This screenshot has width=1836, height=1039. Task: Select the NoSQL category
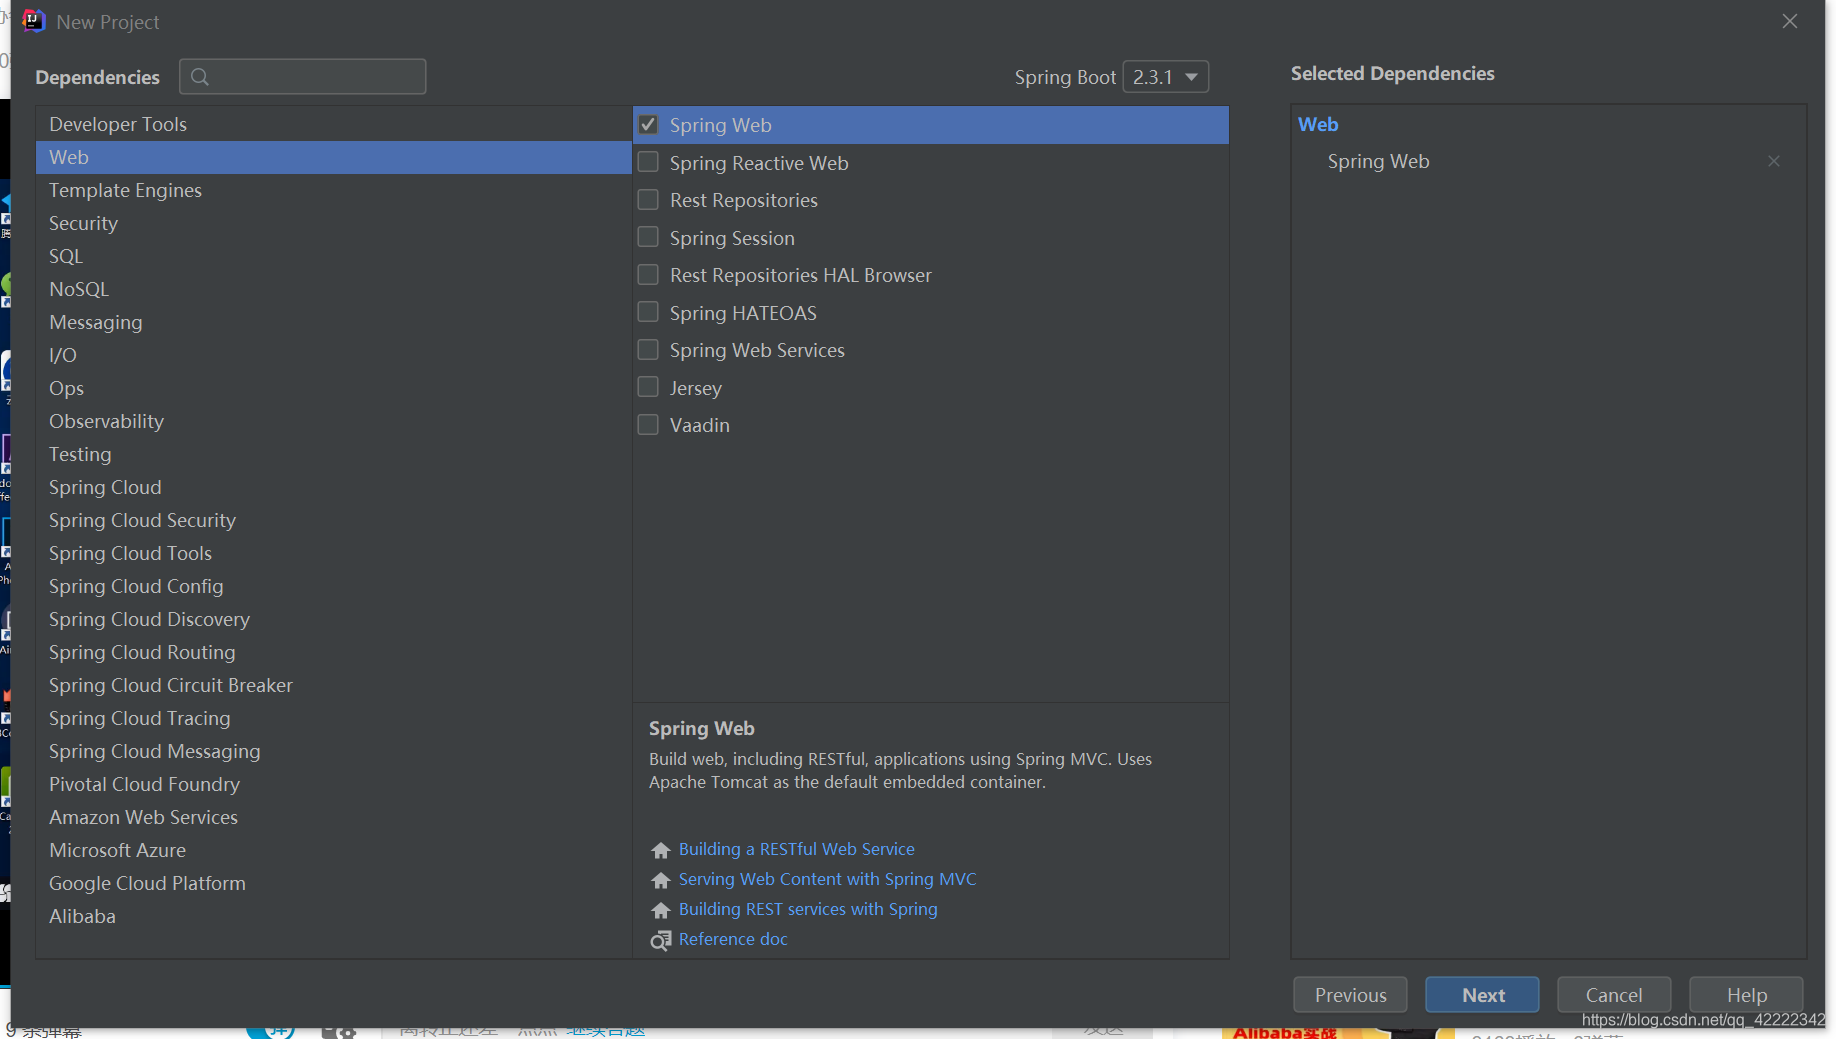[x=334, y=289]
